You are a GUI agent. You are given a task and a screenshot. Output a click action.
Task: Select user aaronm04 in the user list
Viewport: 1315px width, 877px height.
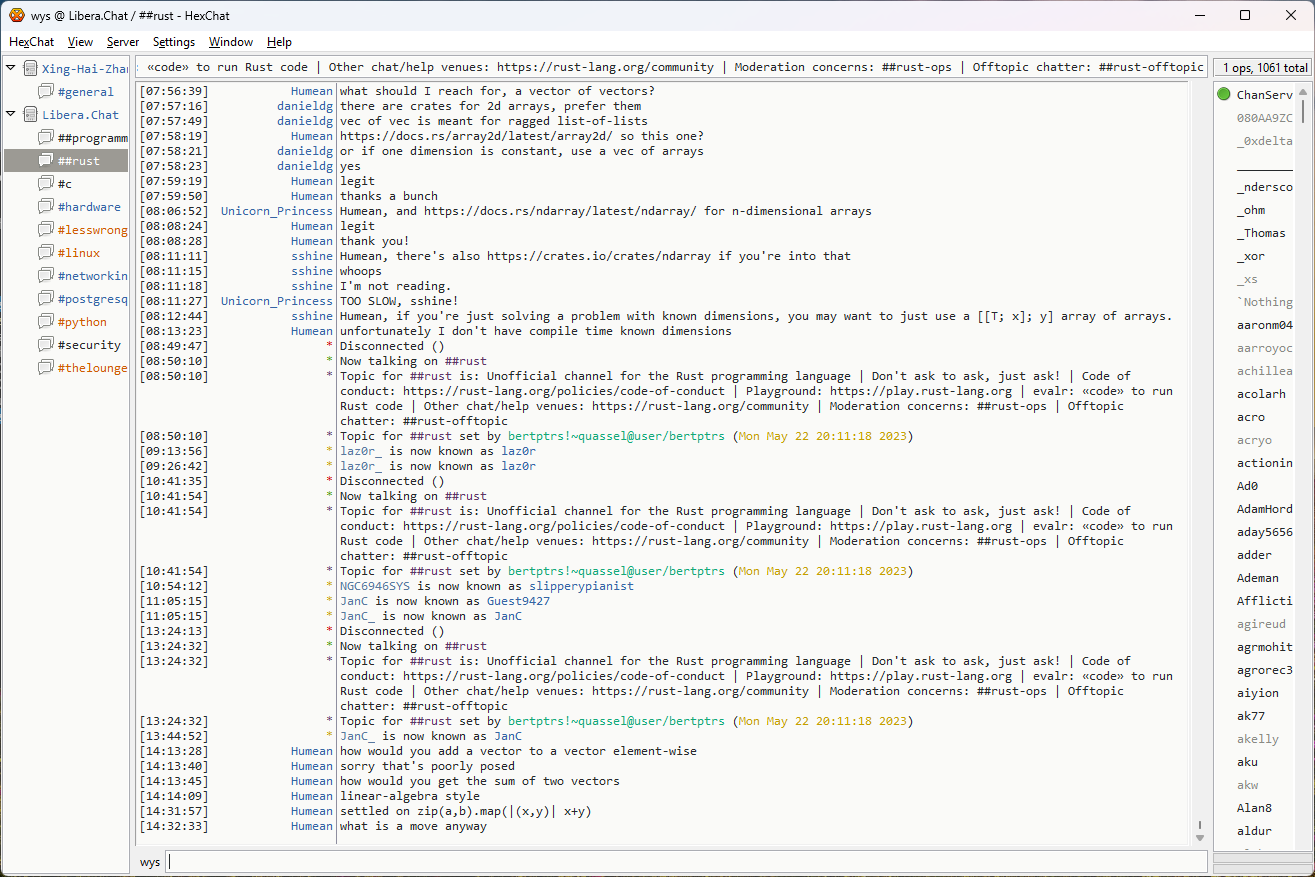1264,325
